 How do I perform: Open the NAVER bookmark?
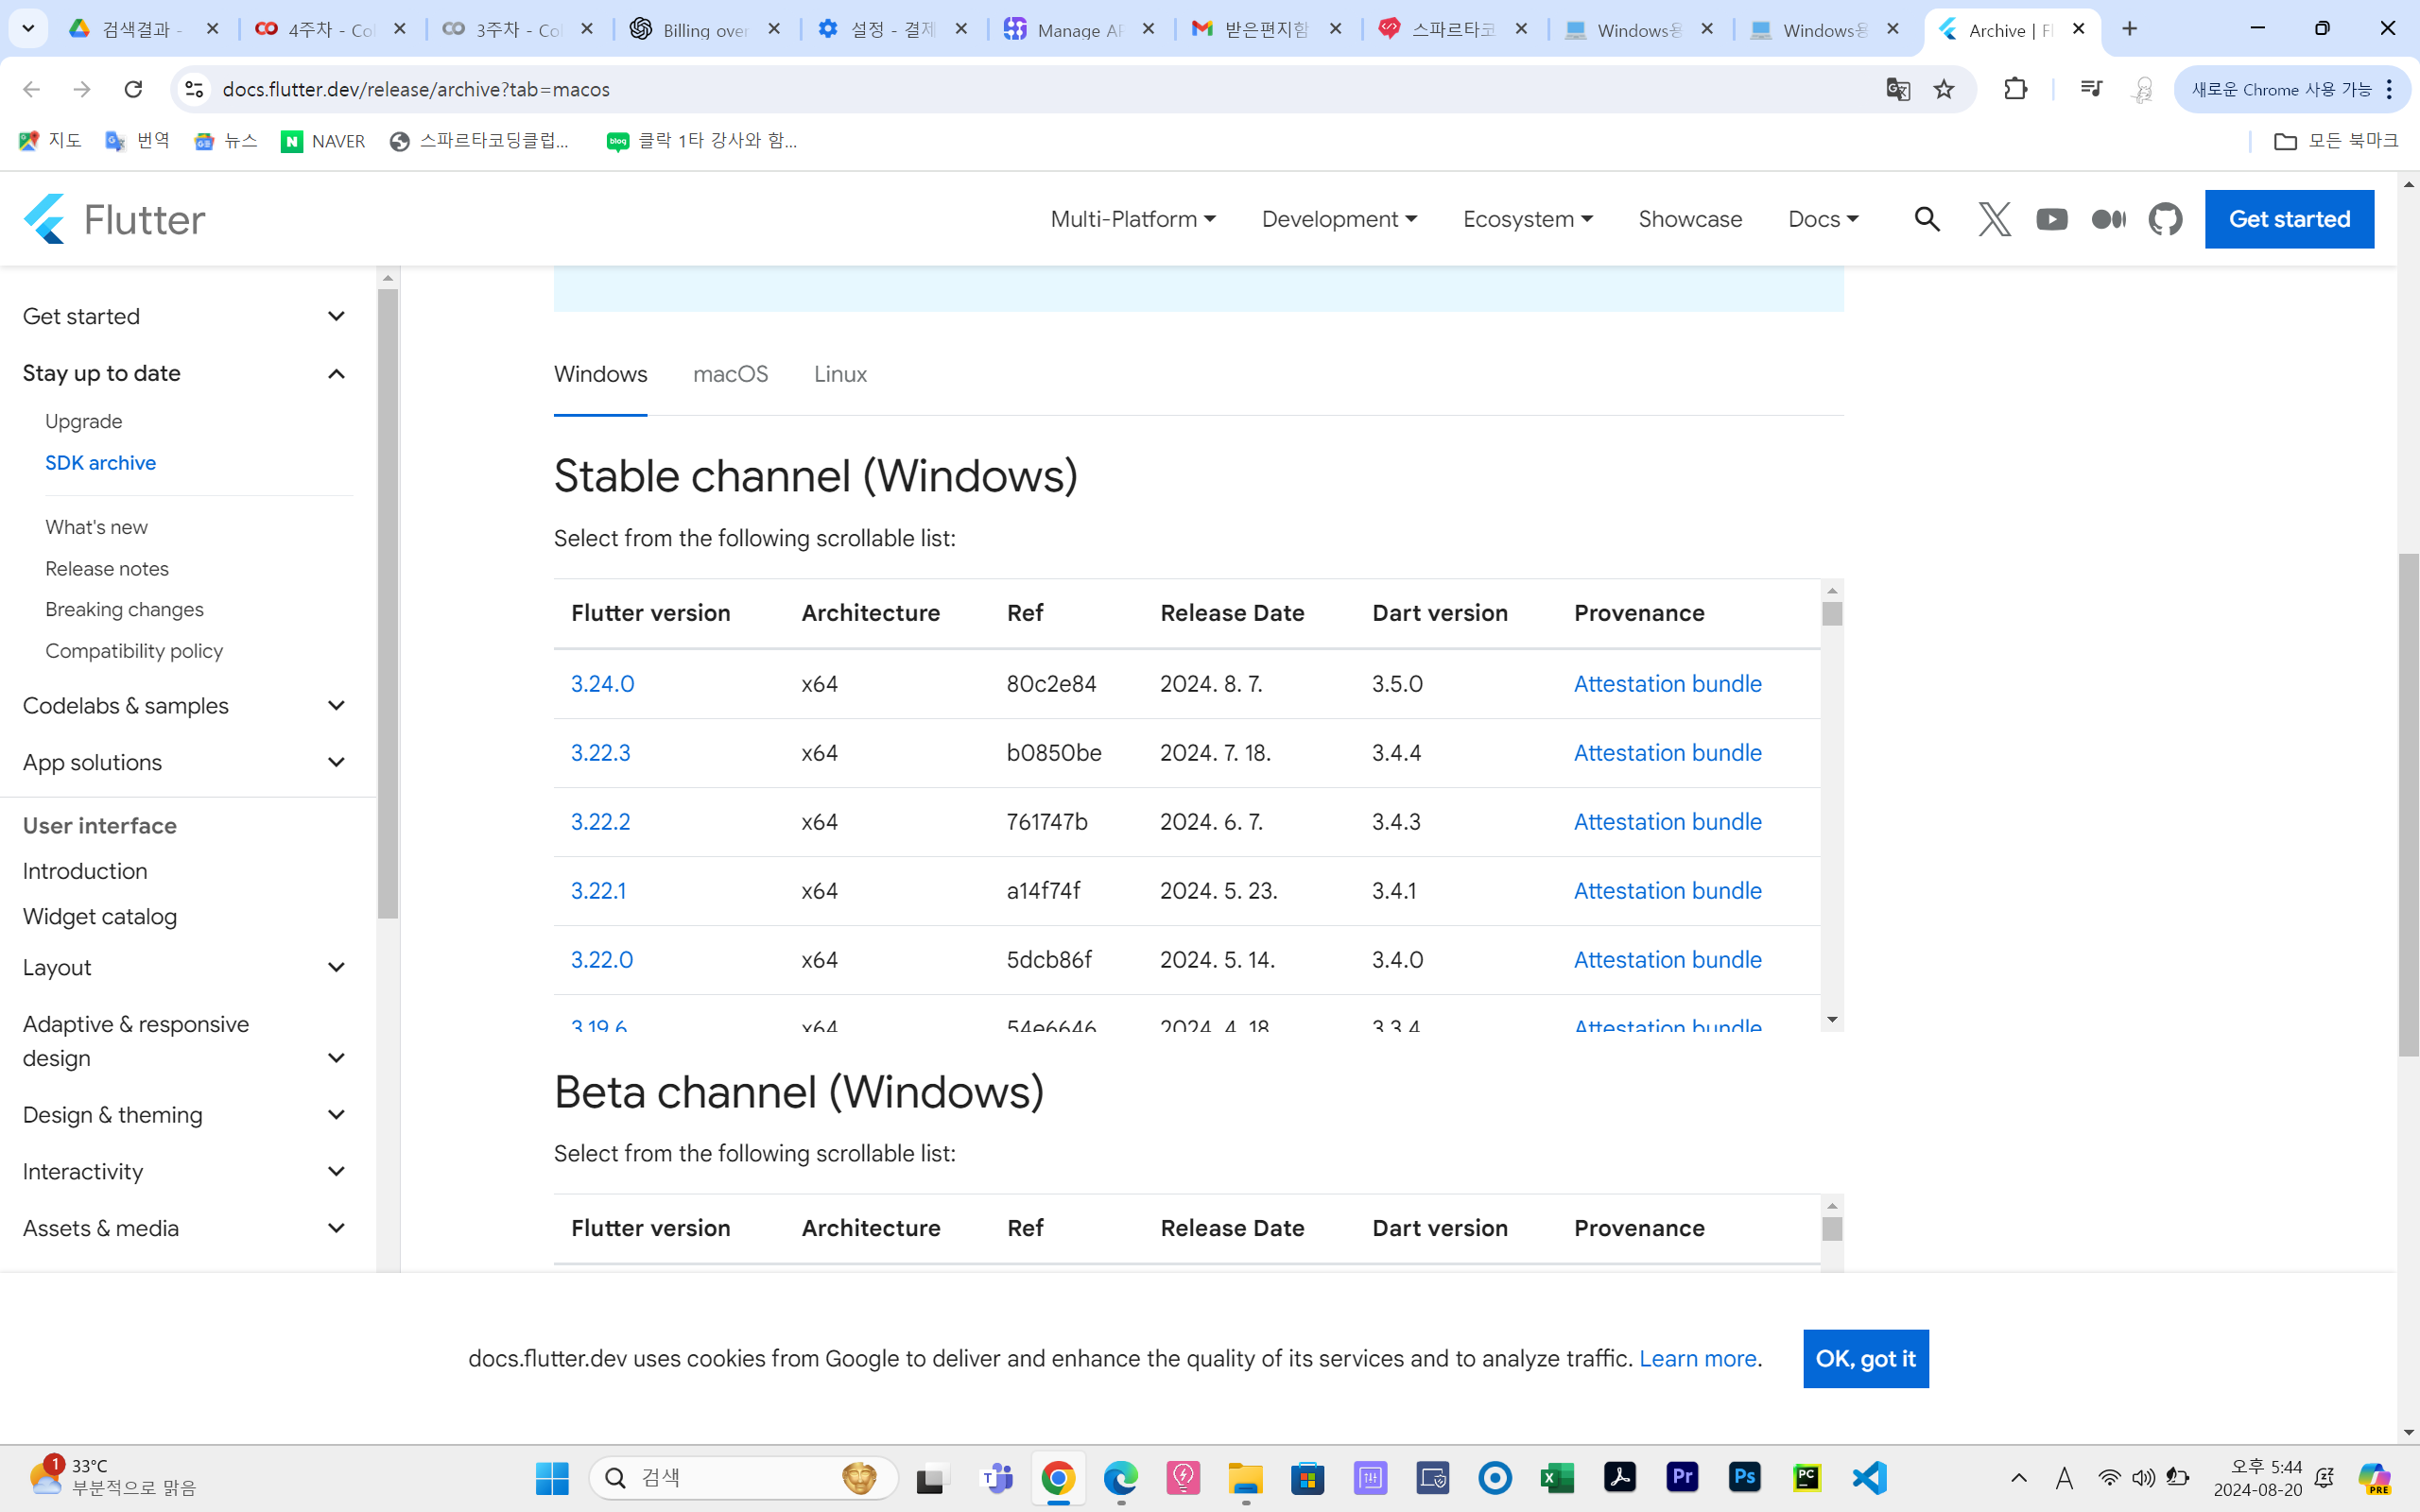tap(323, 141)
